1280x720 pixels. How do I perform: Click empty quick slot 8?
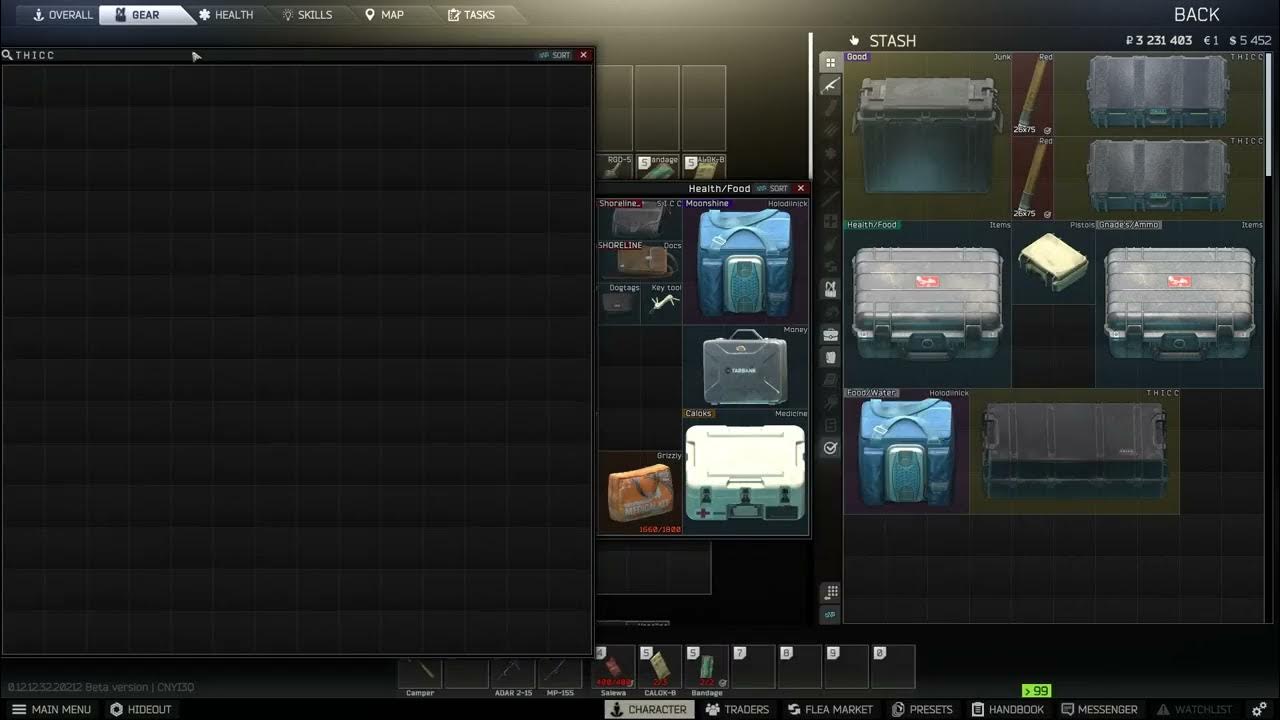pyautogui.click(x=800, y=667)
